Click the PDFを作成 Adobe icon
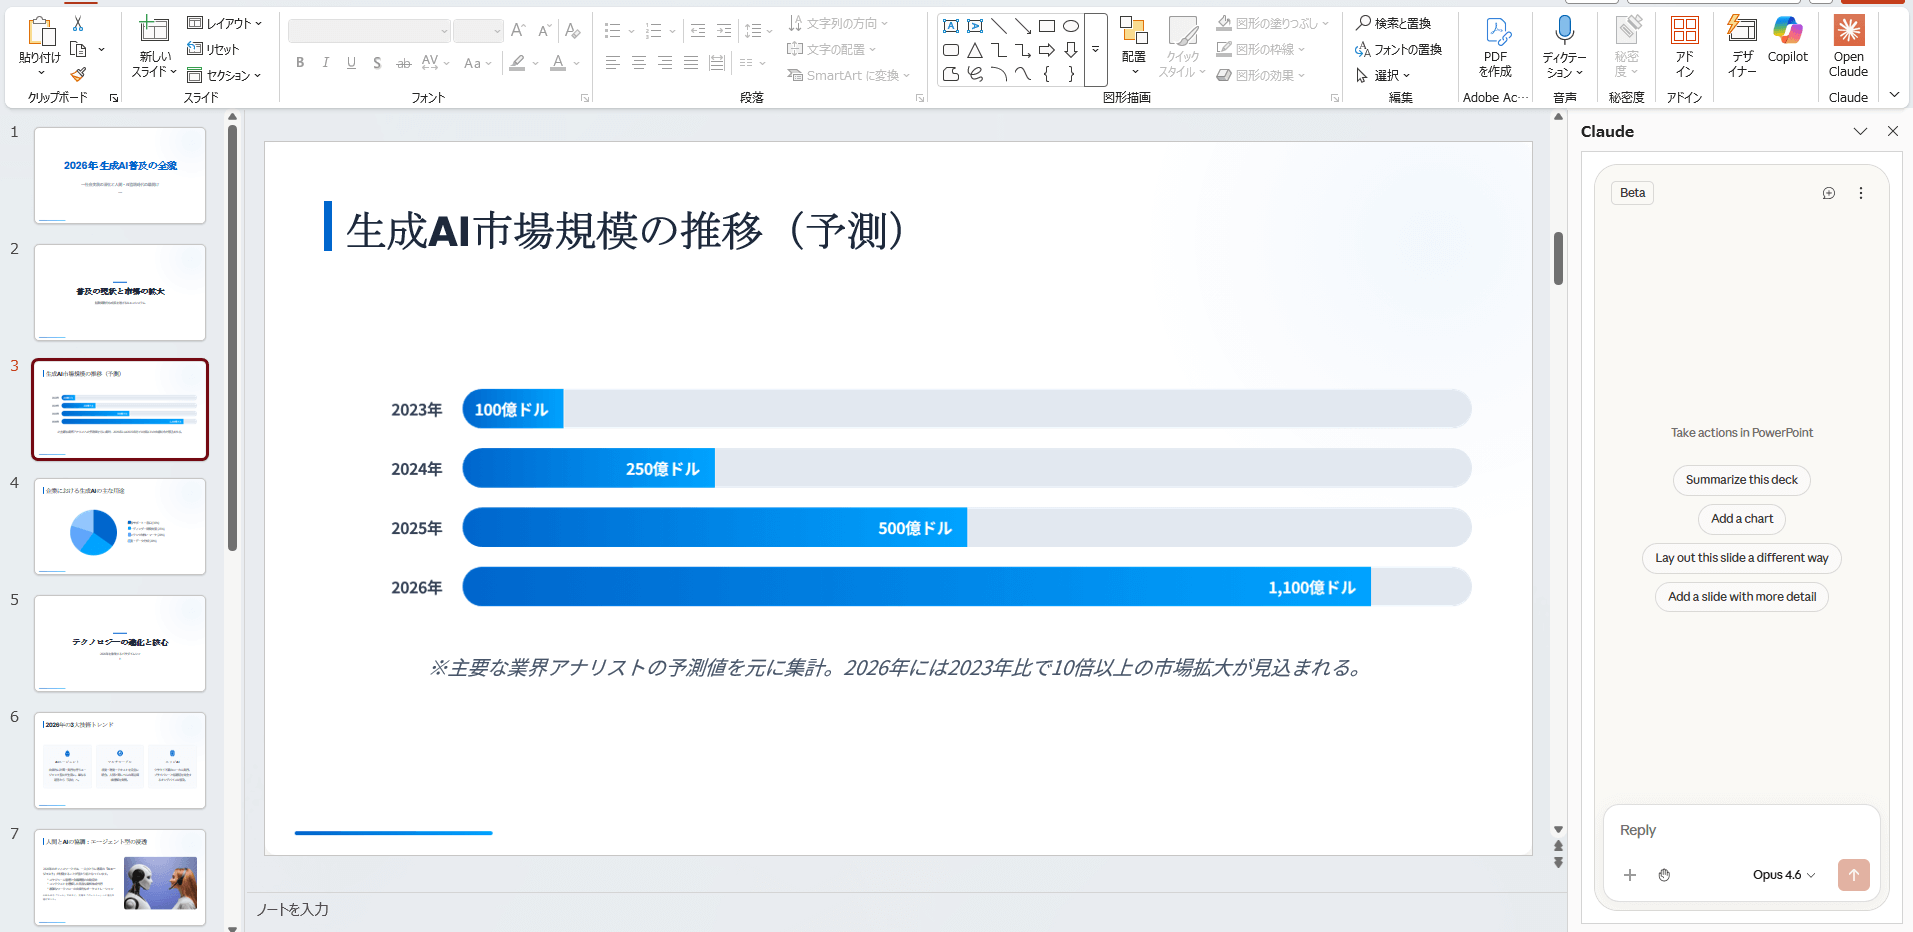 click(1495, 46)
